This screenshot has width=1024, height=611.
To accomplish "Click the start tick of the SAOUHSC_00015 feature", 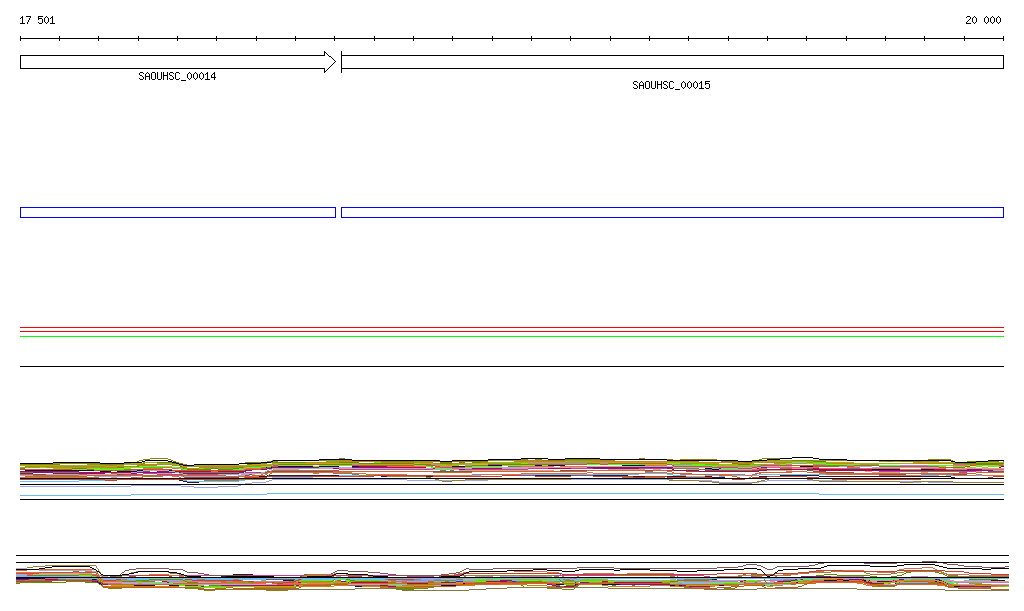I will (x=341, y=62).
